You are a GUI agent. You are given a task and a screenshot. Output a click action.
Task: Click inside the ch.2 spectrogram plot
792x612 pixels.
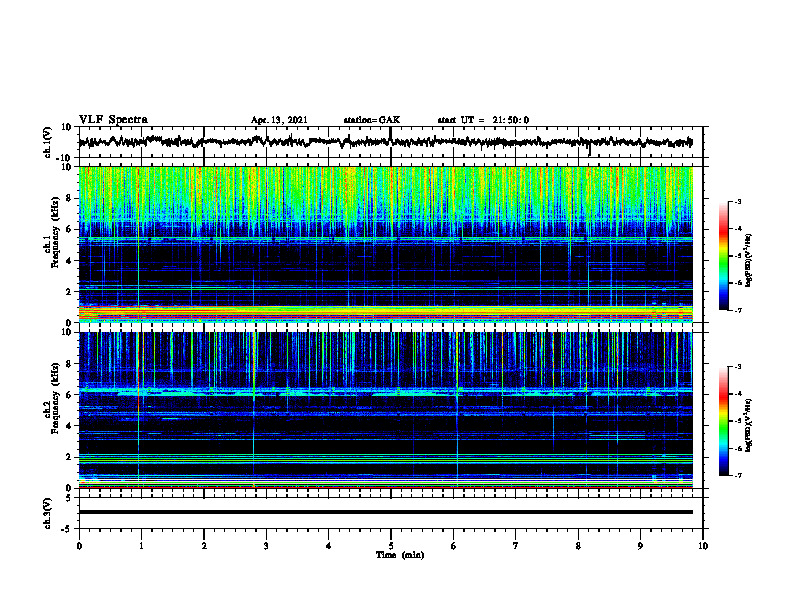[x=386, y=410]
